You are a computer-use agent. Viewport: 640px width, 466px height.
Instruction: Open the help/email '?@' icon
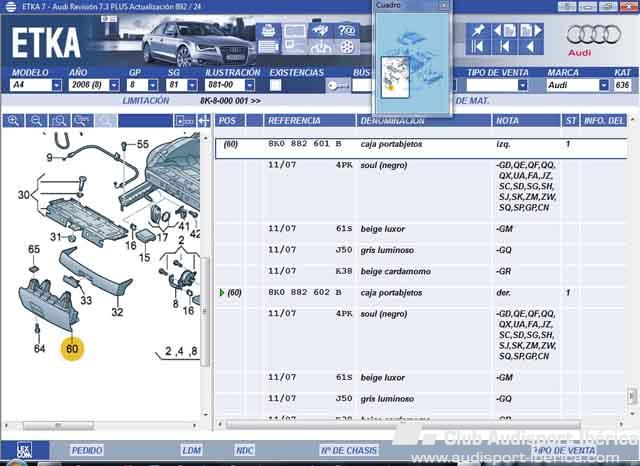[347, 31]
